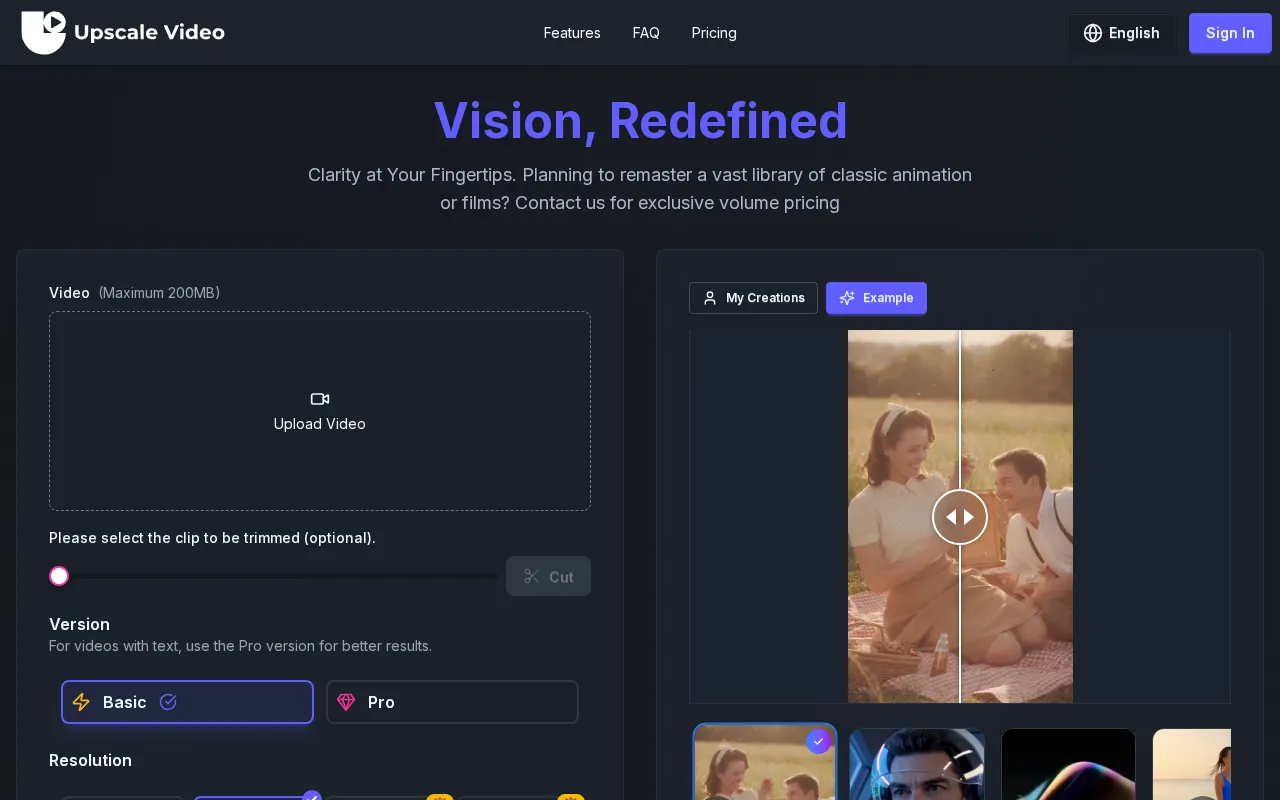Click the "Version" section label
This screenshot has height=800, width=1280.
(79, 624)
